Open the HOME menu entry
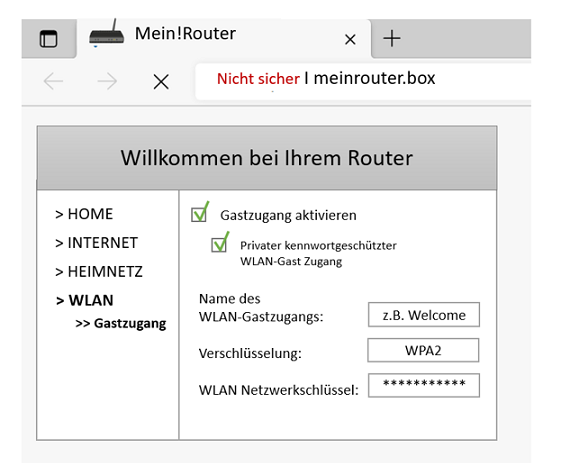Screen dimensions: 566x463 84,214
